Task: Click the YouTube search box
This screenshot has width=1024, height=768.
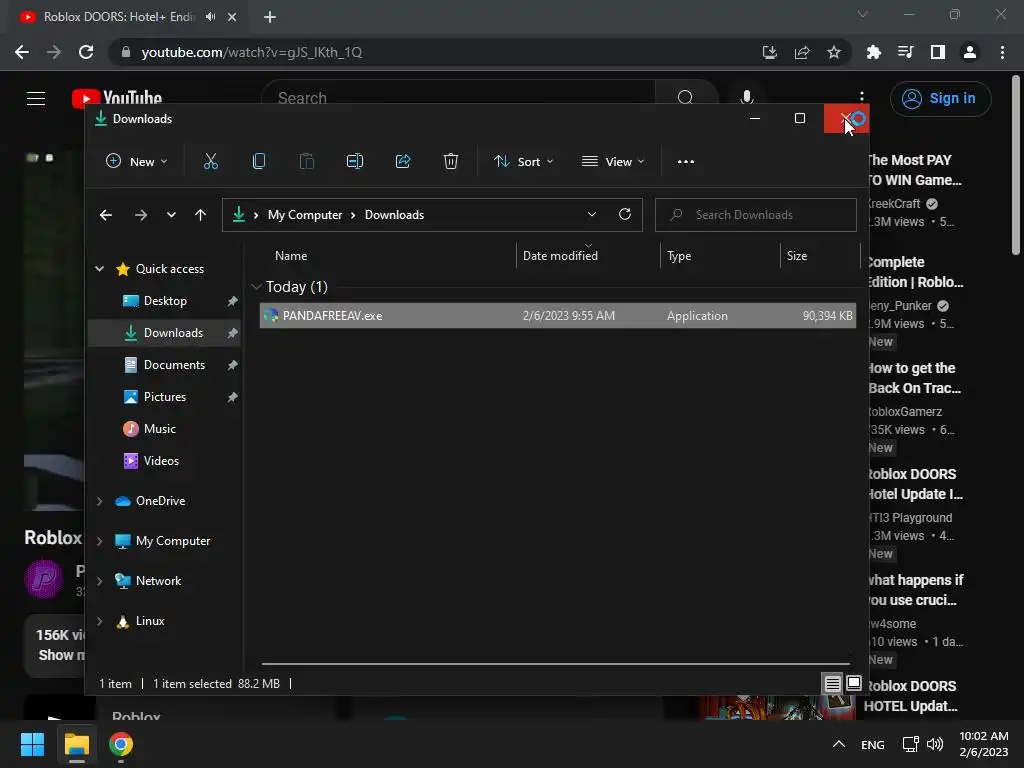Action: tap(457, 98)
